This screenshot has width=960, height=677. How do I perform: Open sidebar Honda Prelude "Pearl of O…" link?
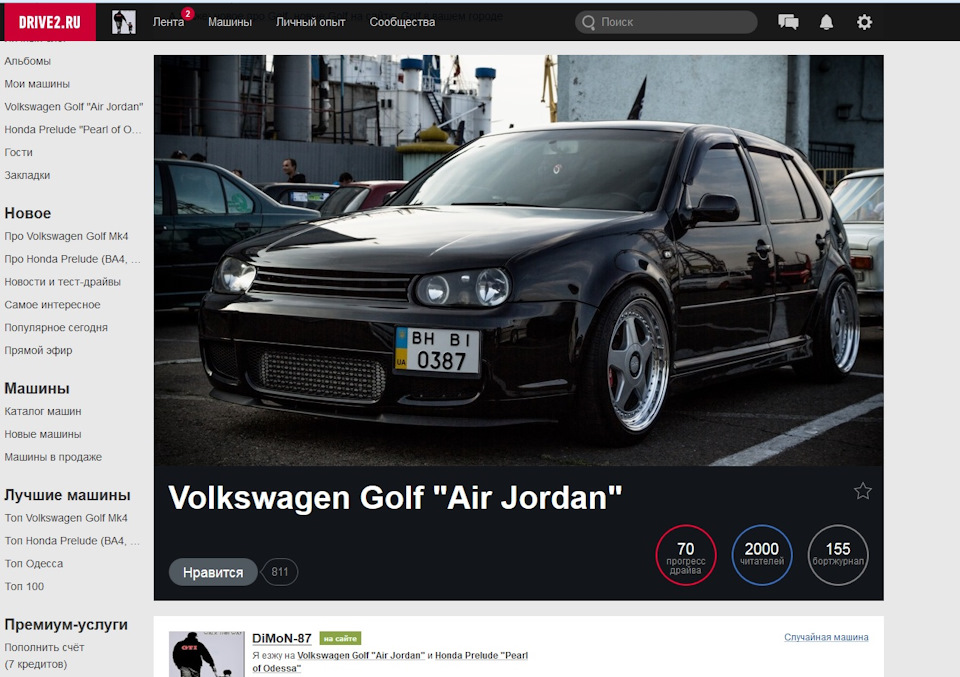73,129
